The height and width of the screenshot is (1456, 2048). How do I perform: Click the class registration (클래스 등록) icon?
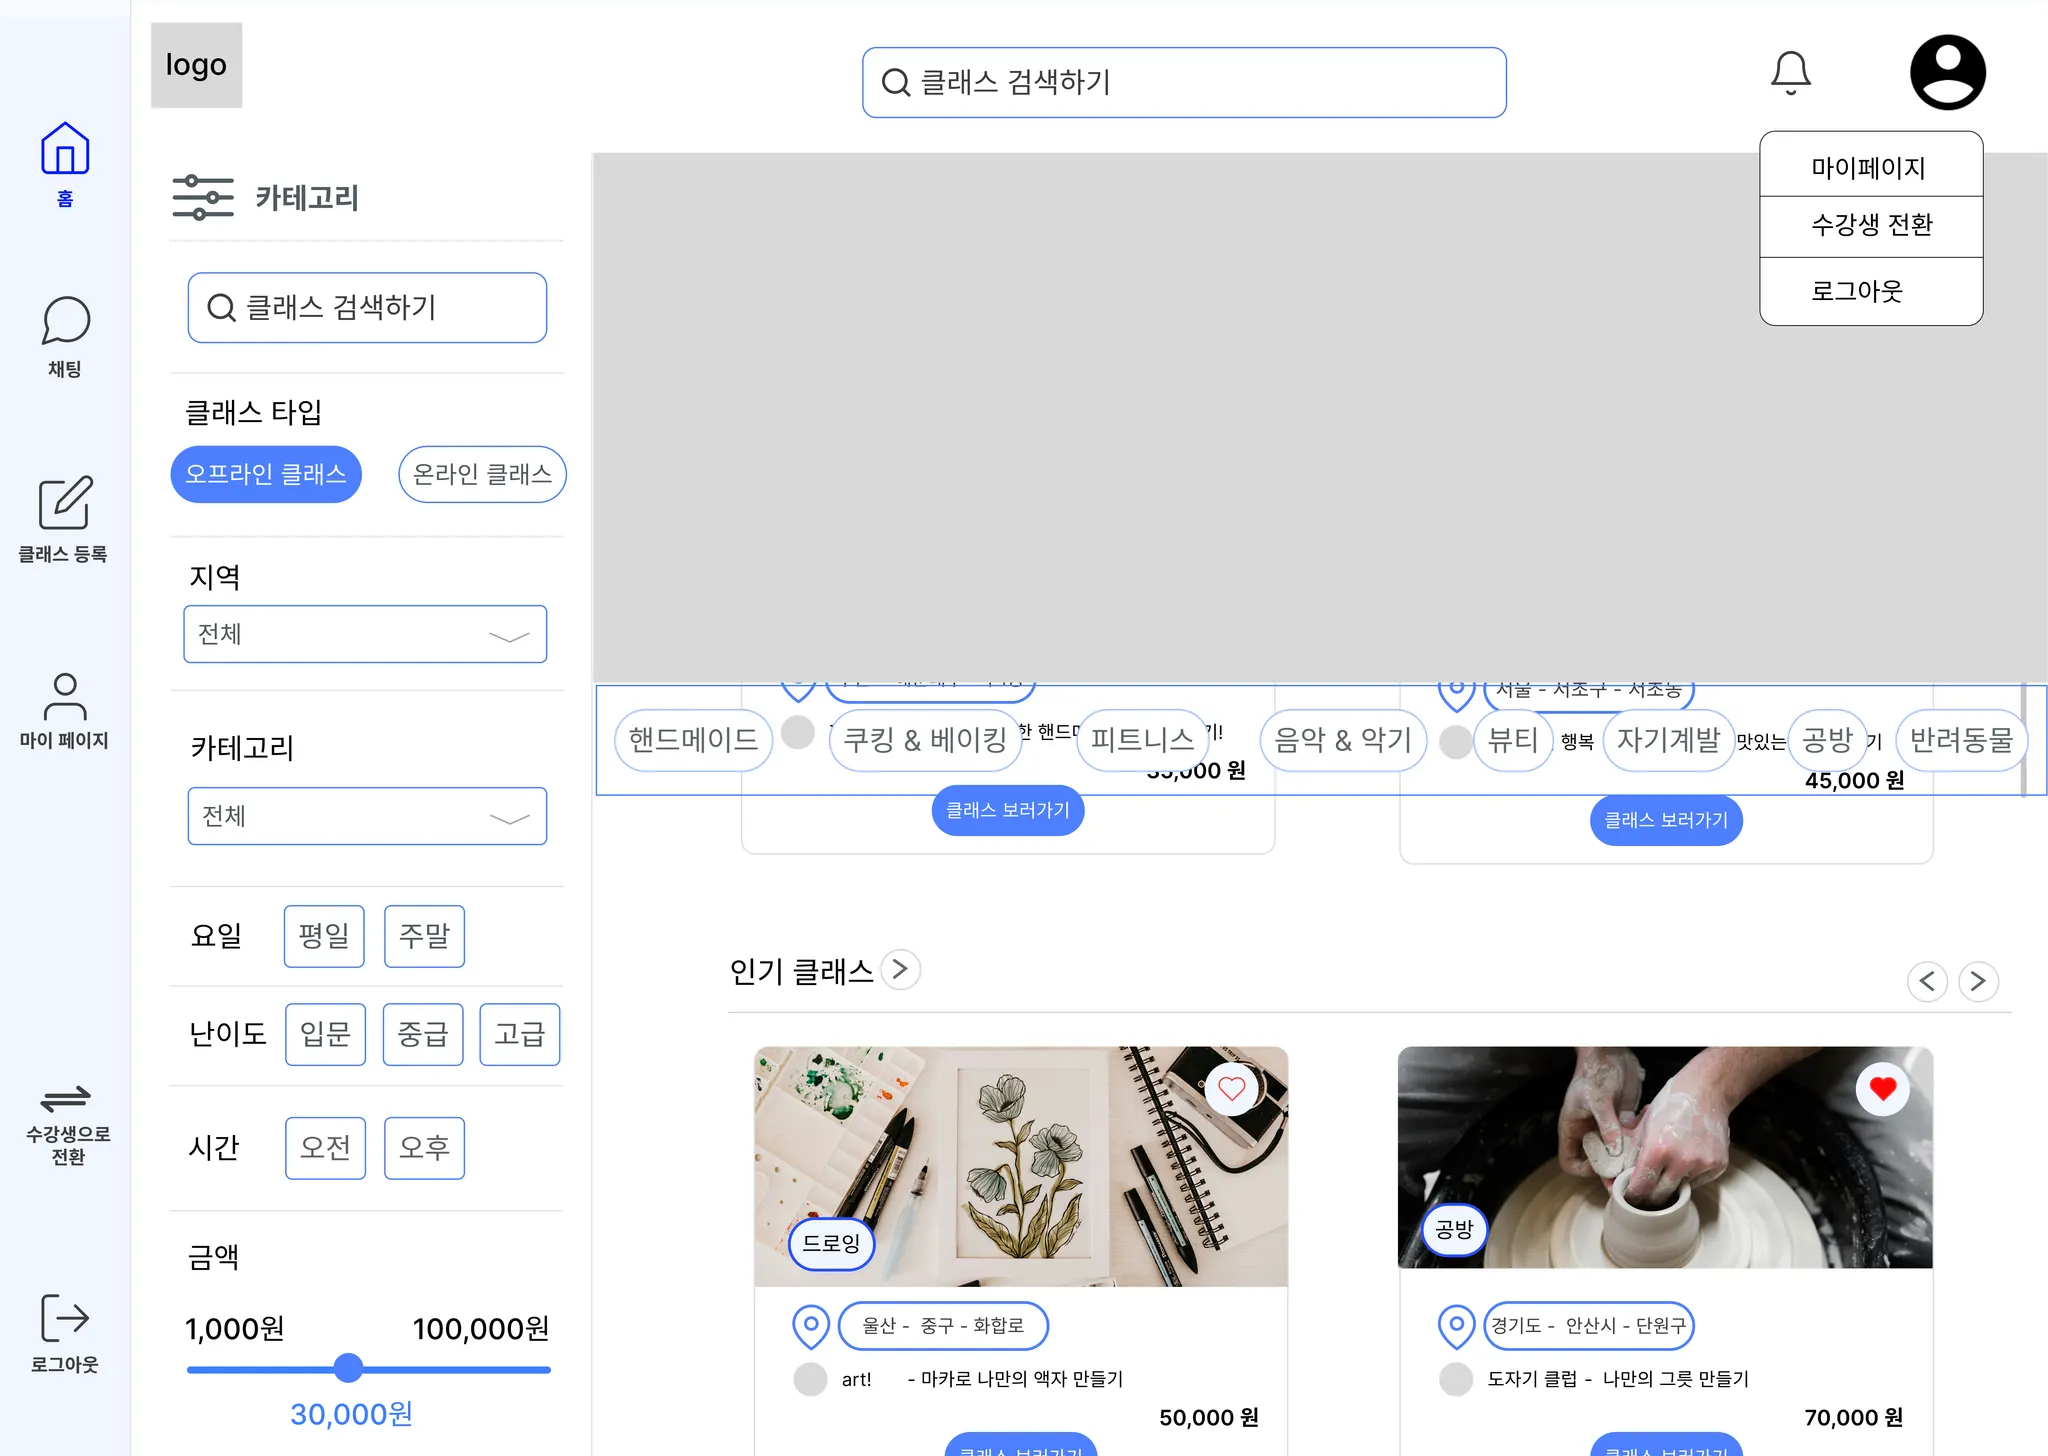65,503
